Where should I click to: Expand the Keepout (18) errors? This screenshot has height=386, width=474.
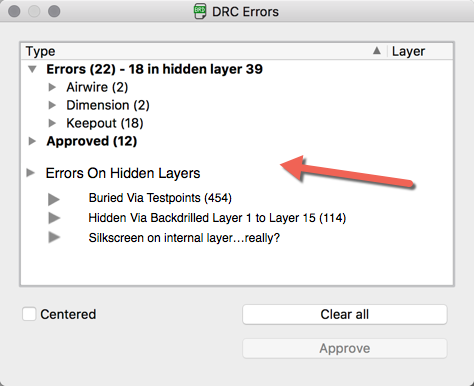tap(52, 123)
